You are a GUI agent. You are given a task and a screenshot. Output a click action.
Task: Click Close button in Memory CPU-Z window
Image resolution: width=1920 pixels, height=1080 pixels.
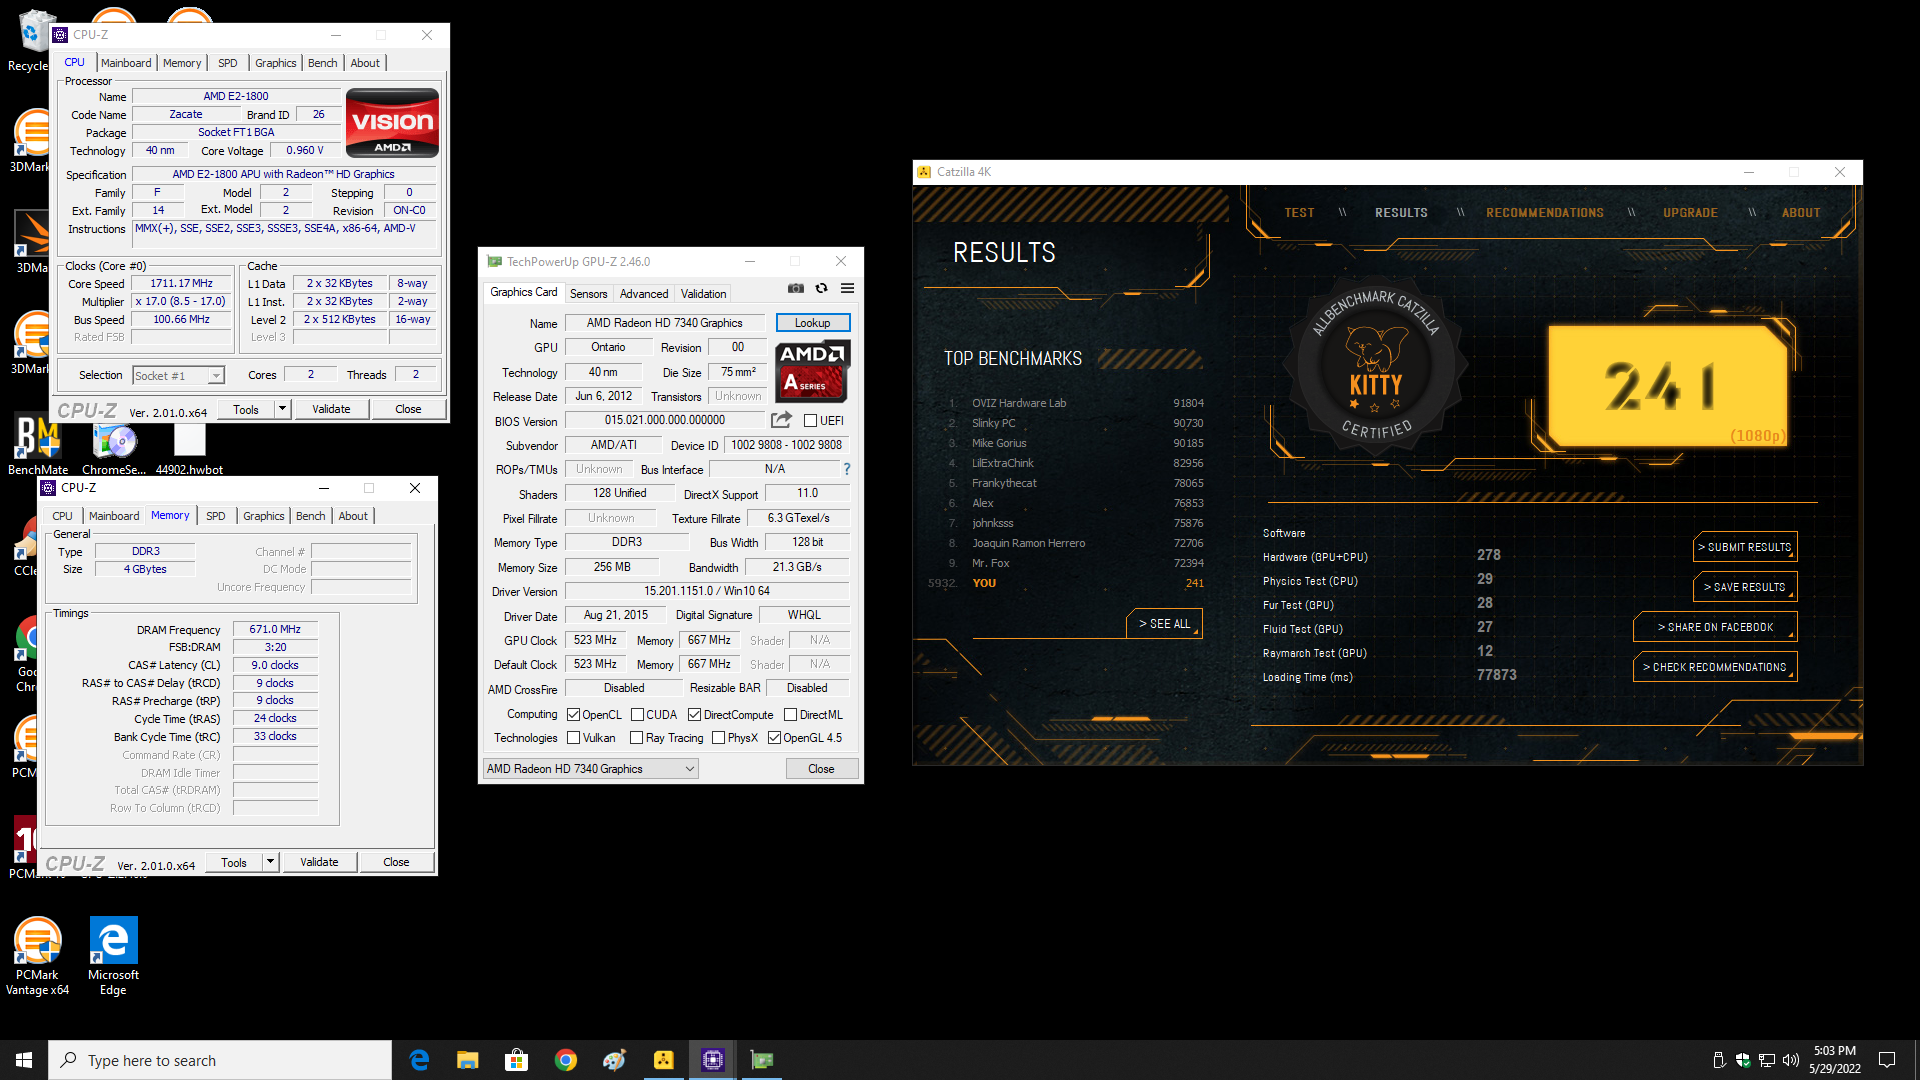[x=396, y=861]
